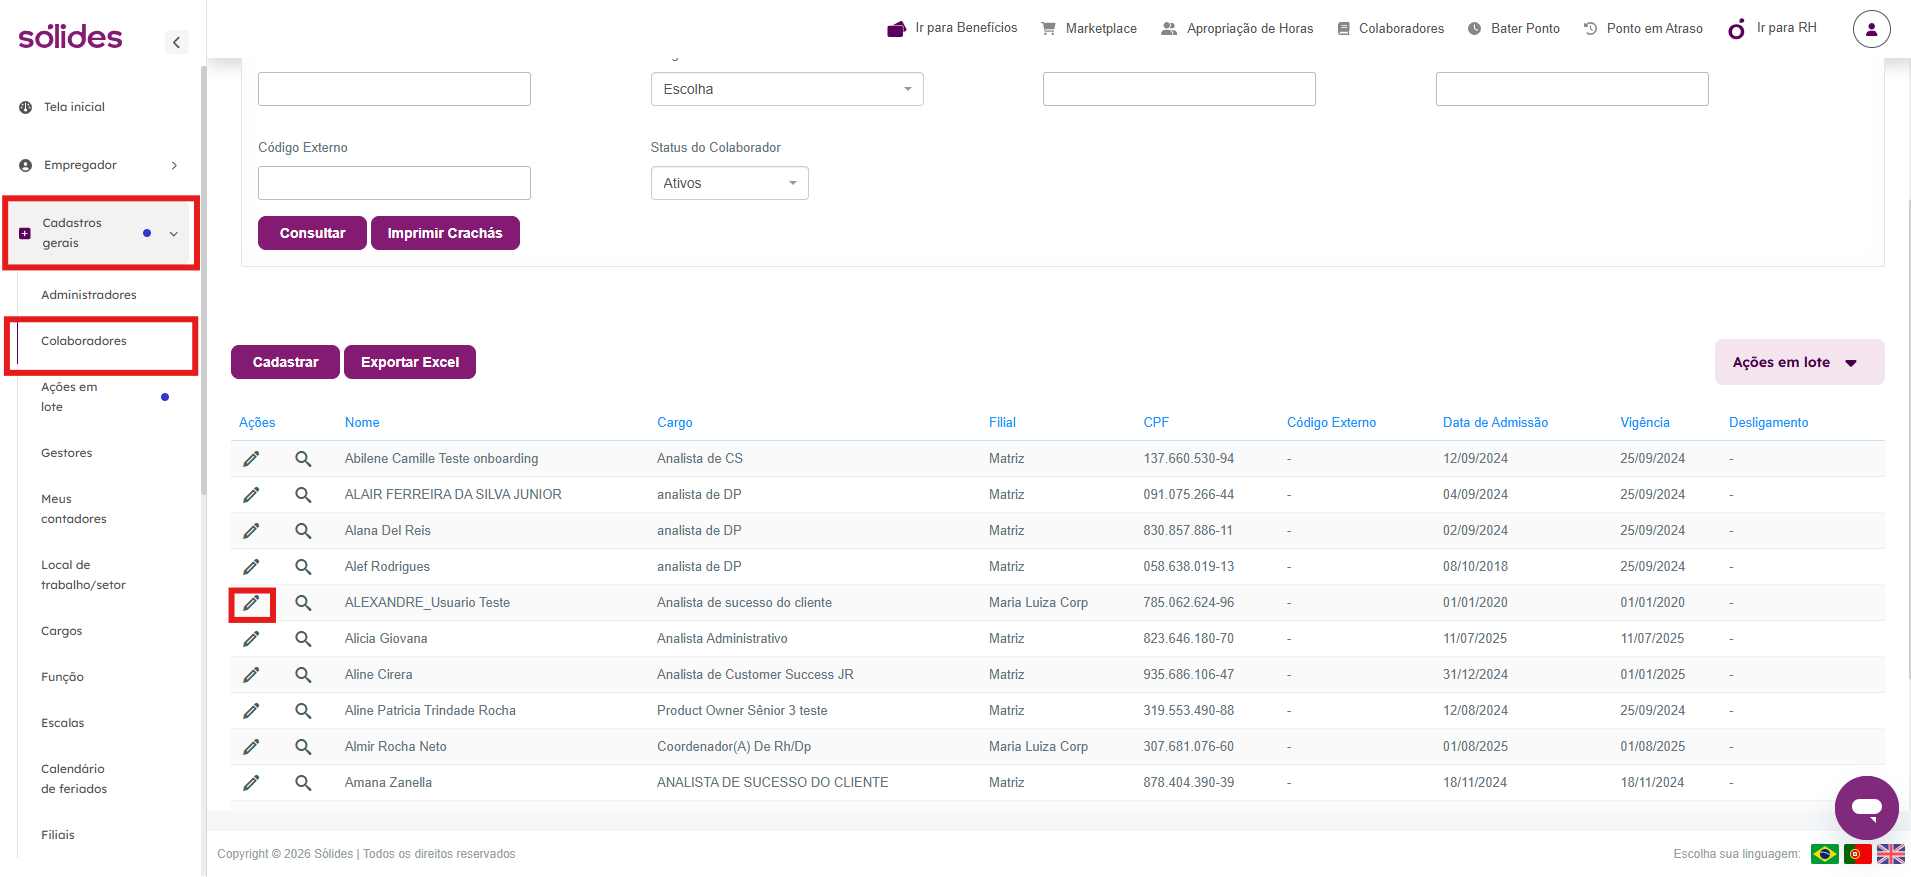The height and width of the screenshot is (877, 1911).
Task: Focus the Código Externo input field
Action: point(394,183)
